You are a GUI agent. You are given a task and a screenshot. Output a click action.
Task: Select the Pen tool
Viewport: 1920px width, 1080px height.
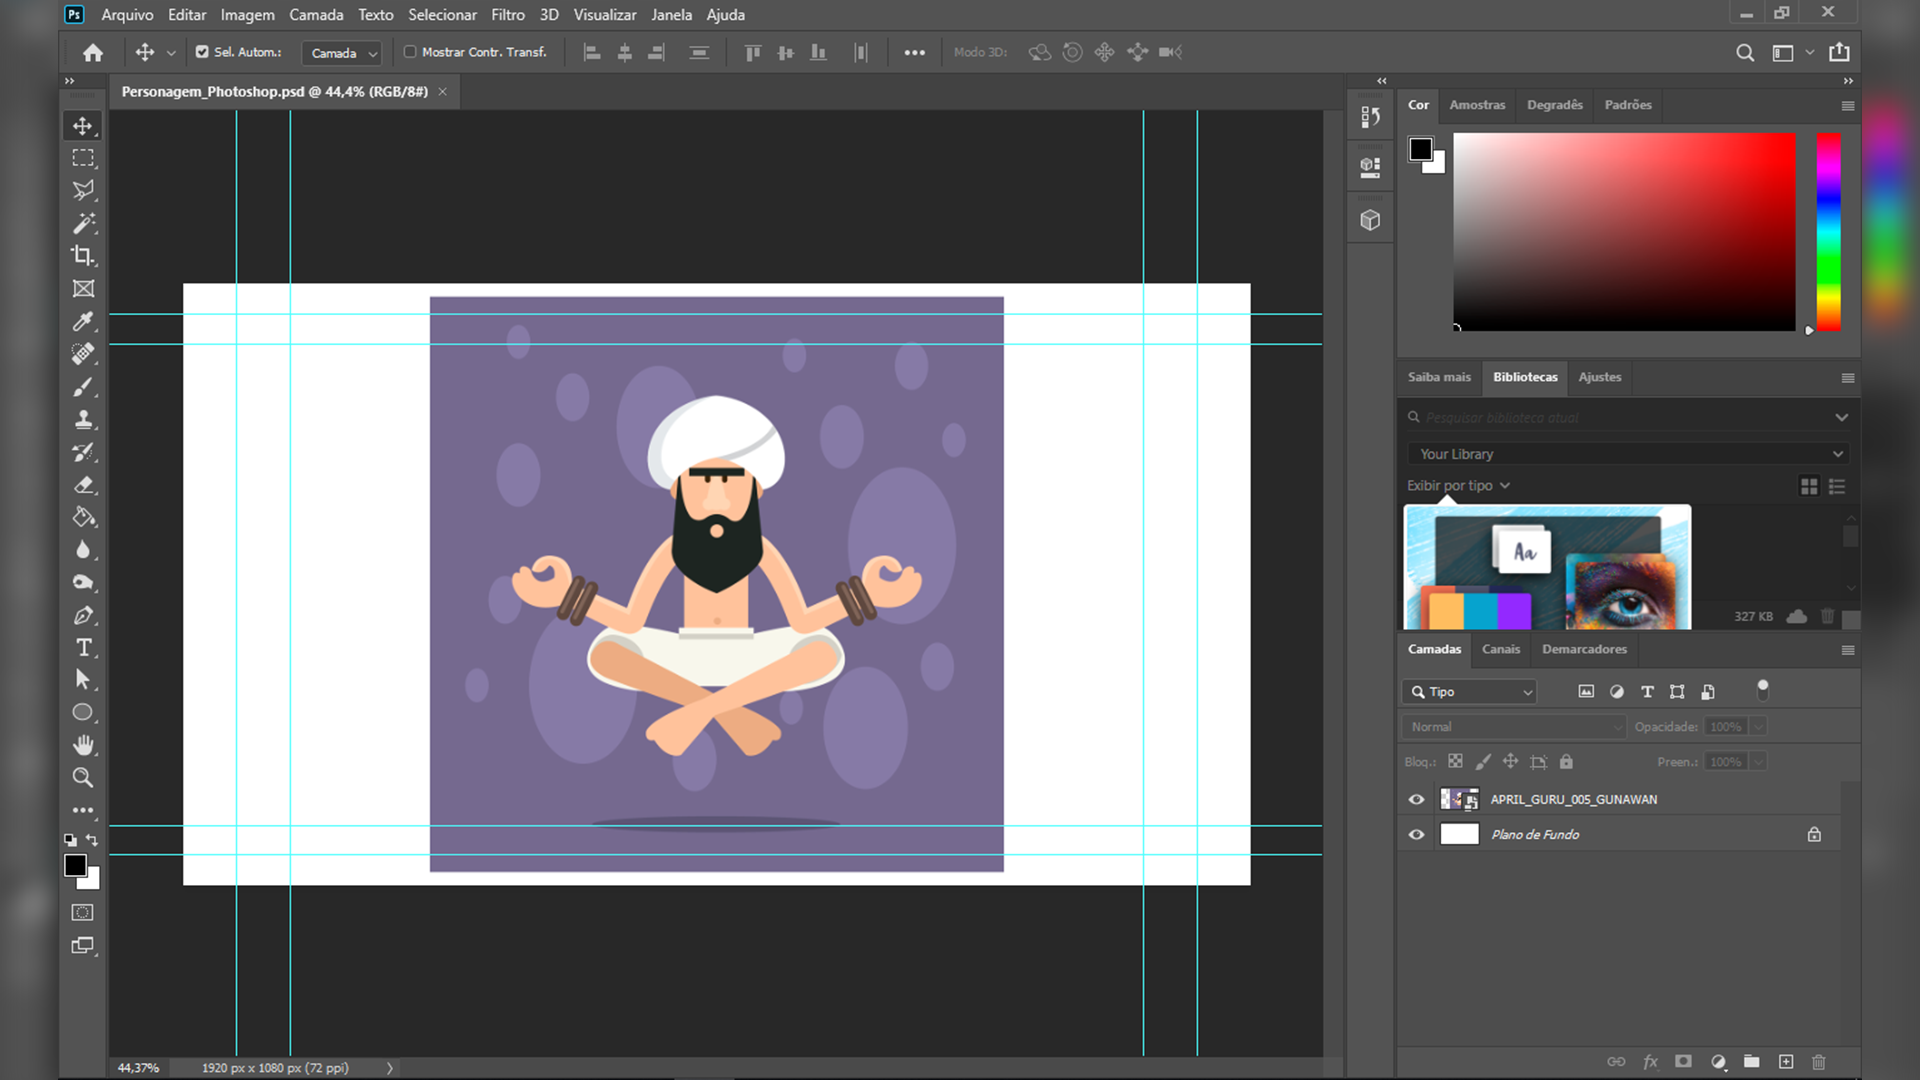pos(83,615)
